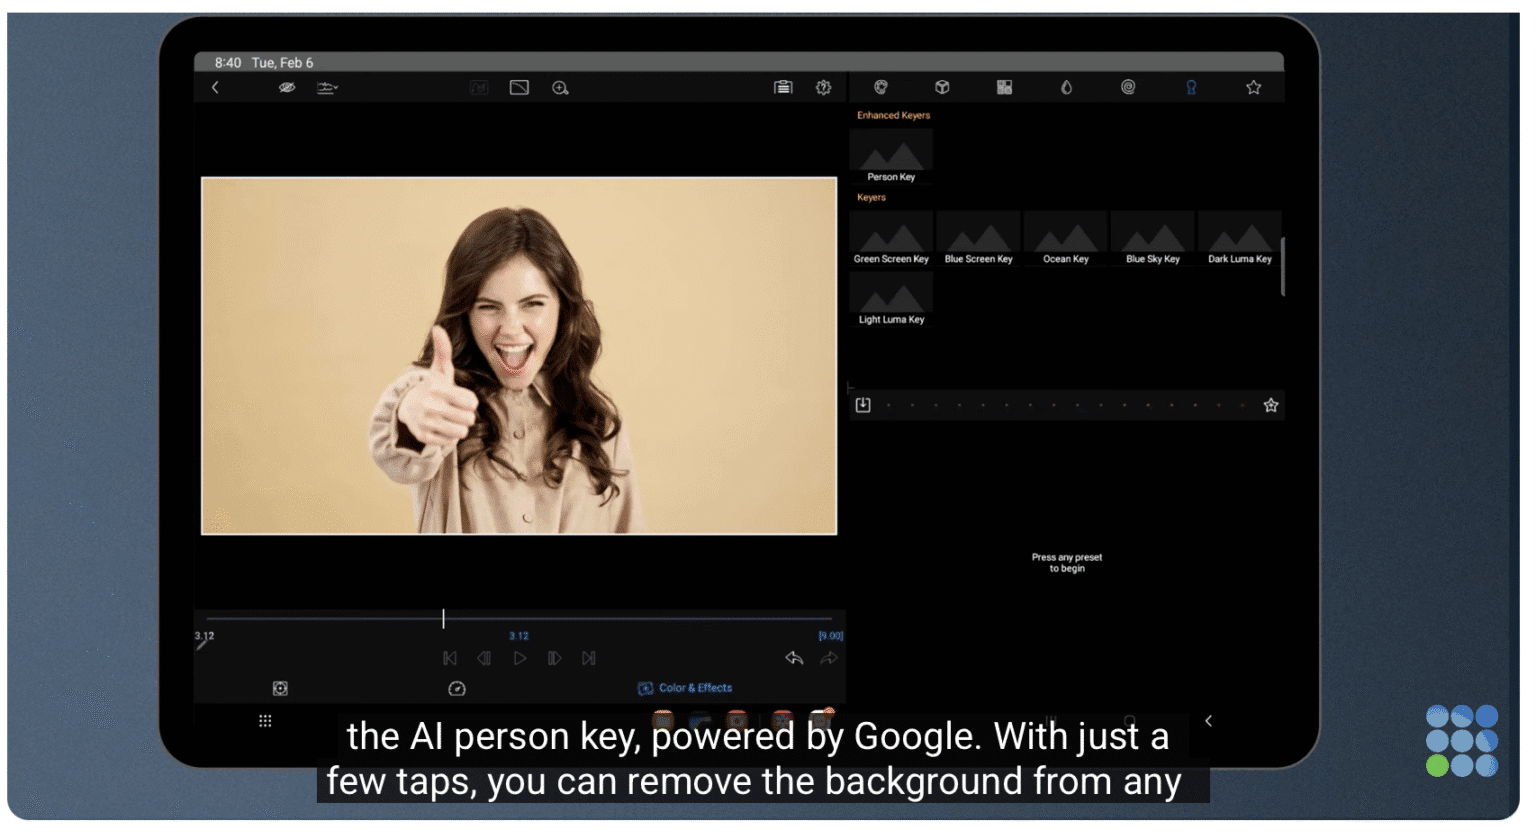The image size is (1536, 839).
Task: Toggle the preview eye icon
Action: pos(287,87)
